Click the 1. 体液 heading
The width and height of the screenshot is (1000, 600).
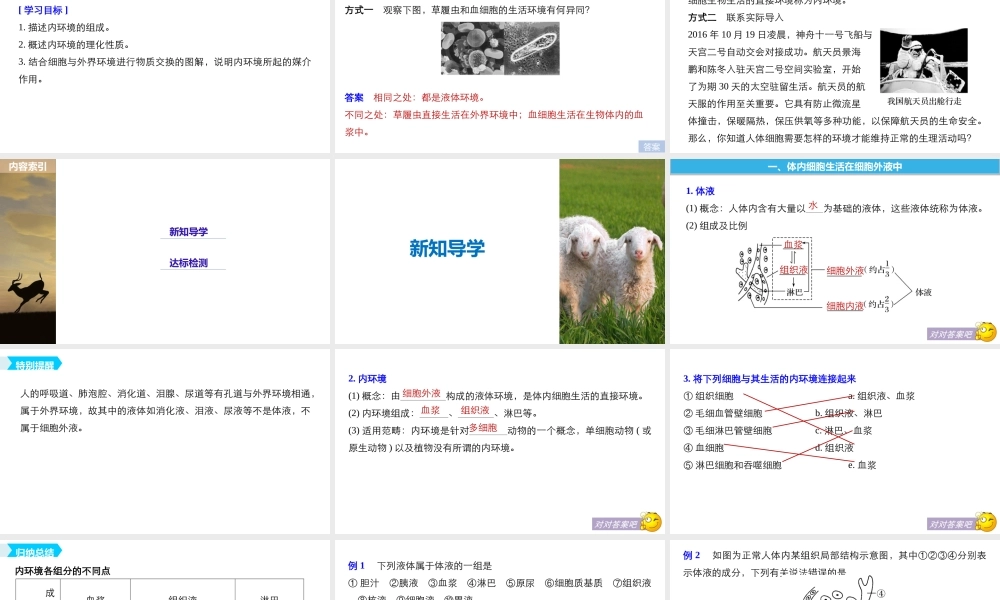(x=700, y=191)
